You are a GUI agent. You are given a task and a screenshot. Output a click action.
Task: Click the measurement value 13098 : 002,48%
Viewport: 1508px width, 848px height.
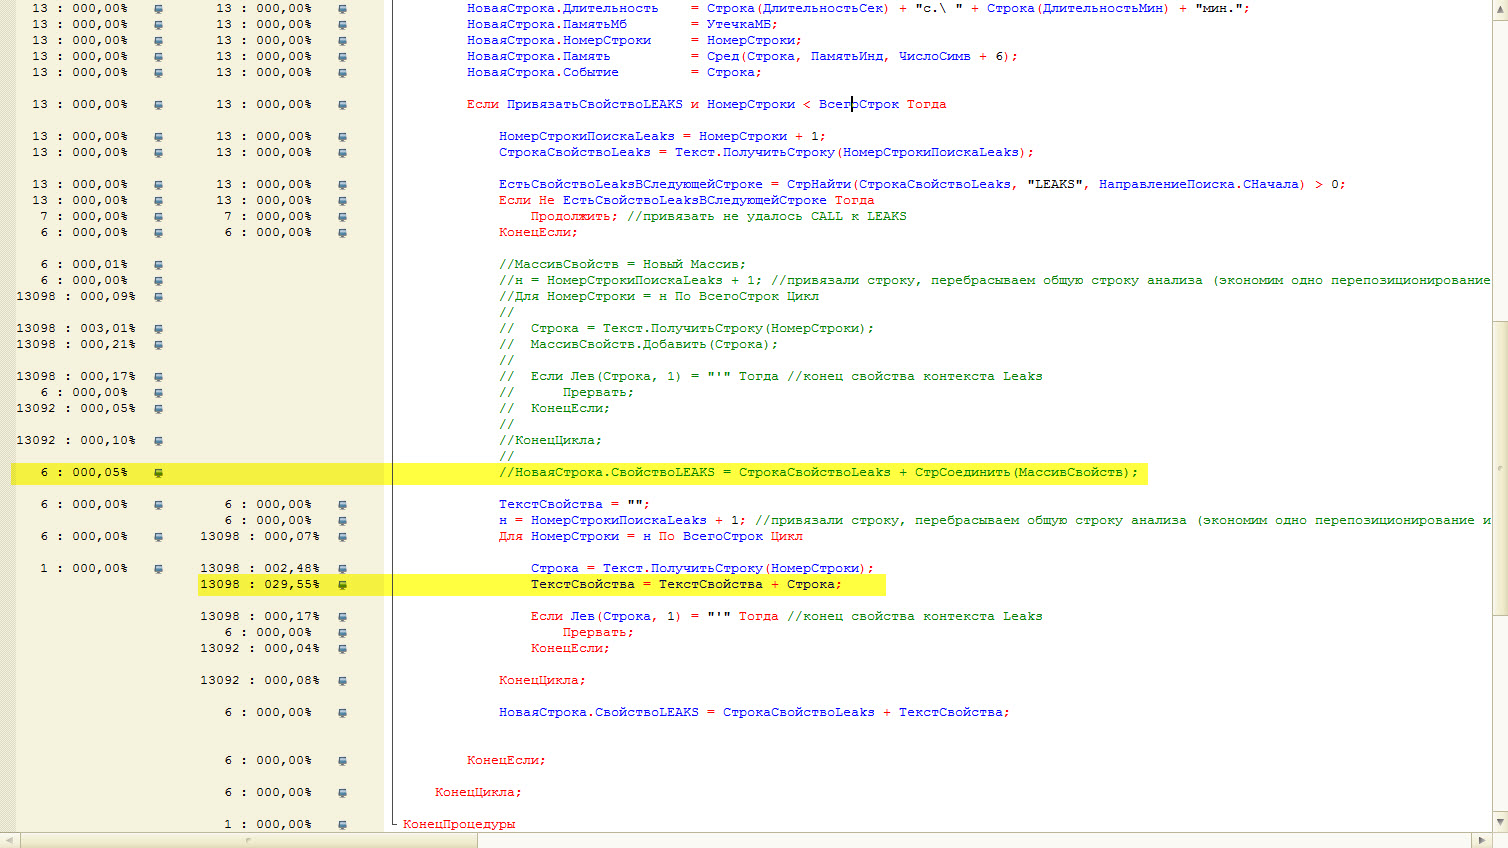(260, 569)
